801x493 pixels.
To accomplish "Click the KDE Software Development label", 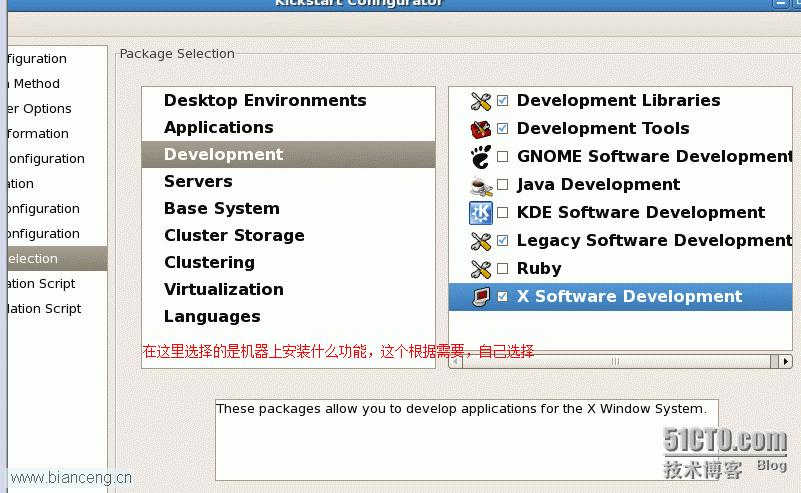I will pyautogui.click(x=641, y=213).
